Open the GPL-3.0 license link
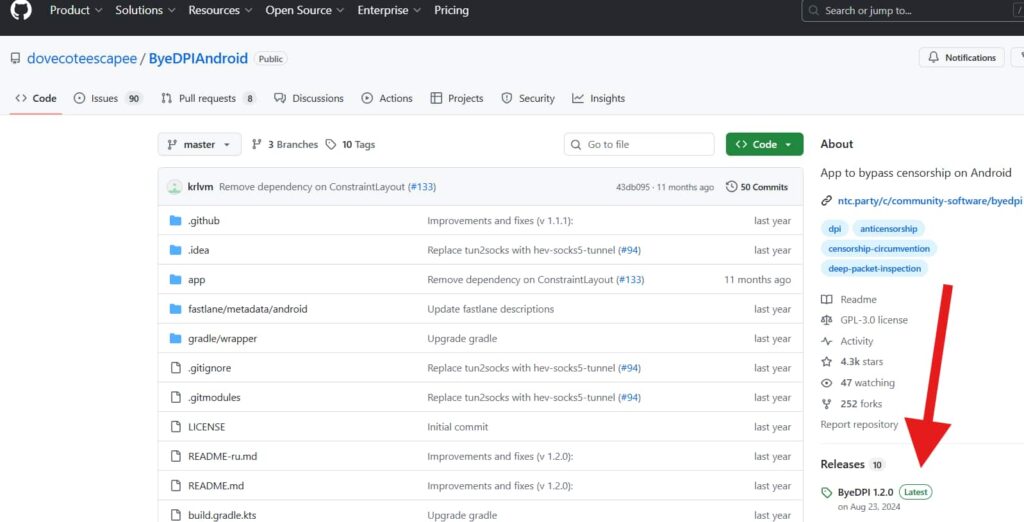The image size is (1024, 522). click(x=865, y=320)
